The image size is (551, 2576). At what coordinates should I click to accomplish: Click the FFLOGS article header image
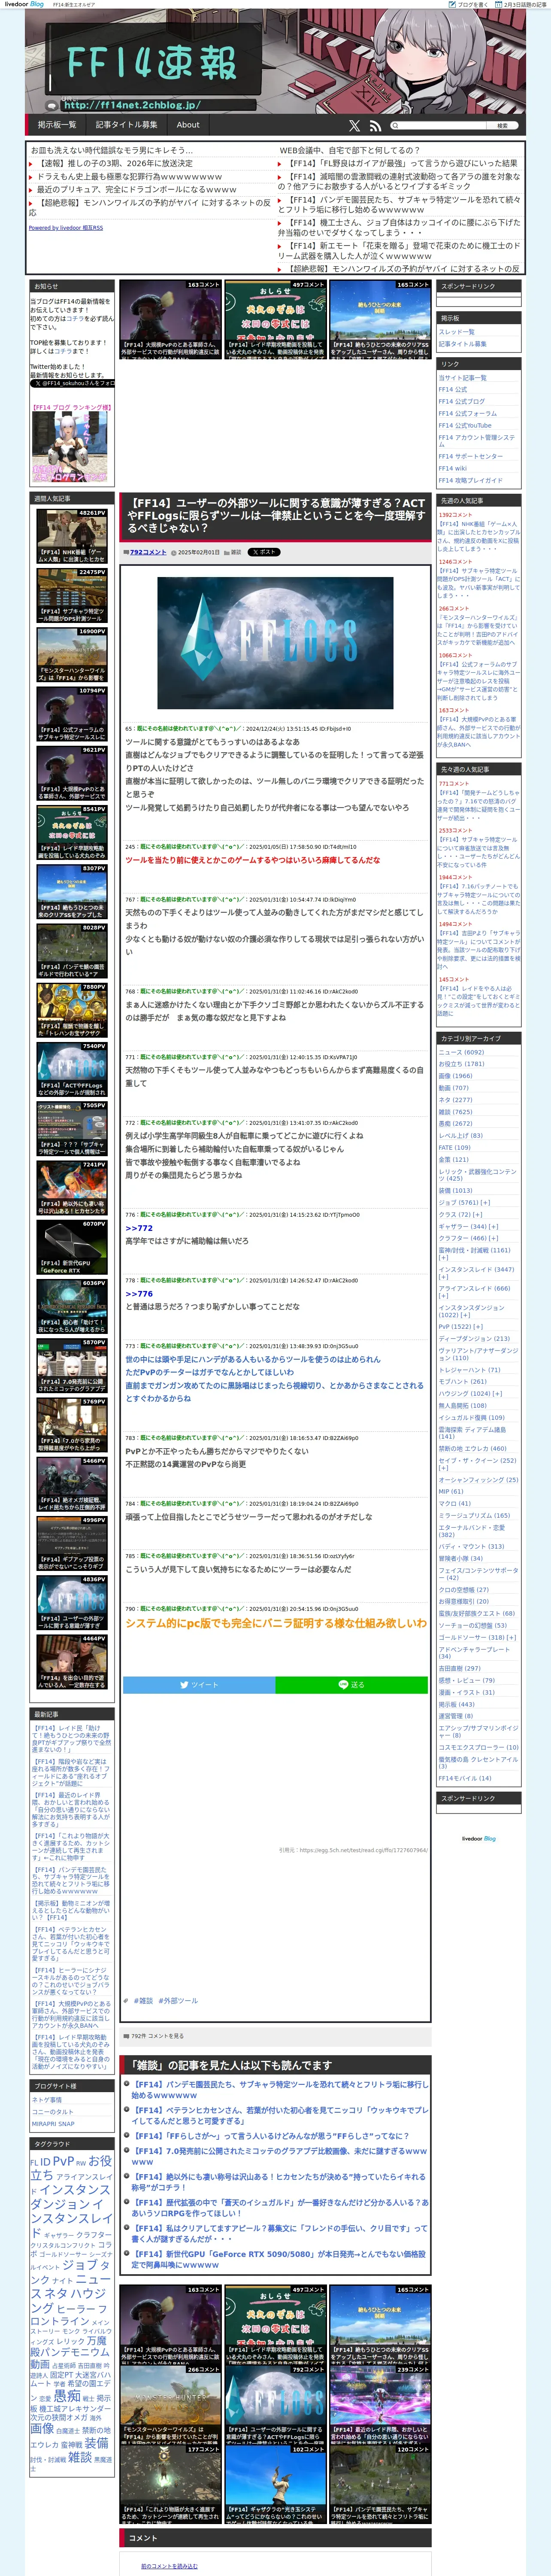pyautogui.click(x=275, y=643)
